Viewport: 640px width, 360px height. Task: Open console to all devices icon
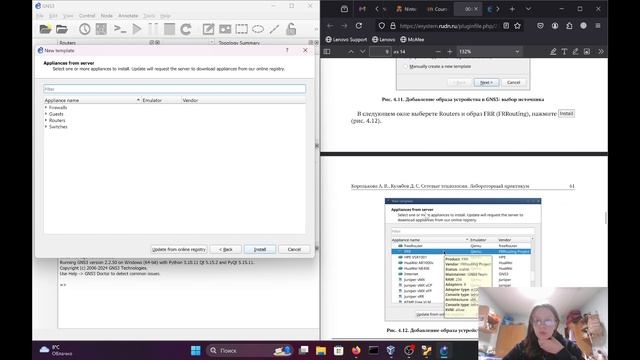point(120,29)
